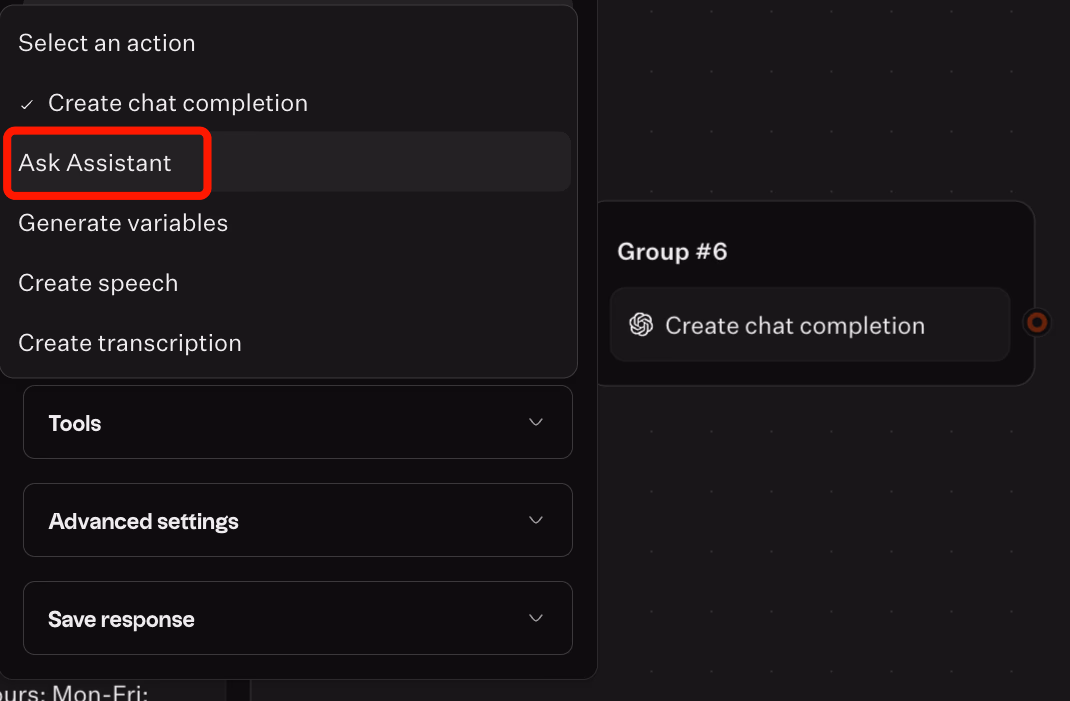Click the chevron arrow beside Save response
Screen dimensions: 1070x701
click(536, 618)
